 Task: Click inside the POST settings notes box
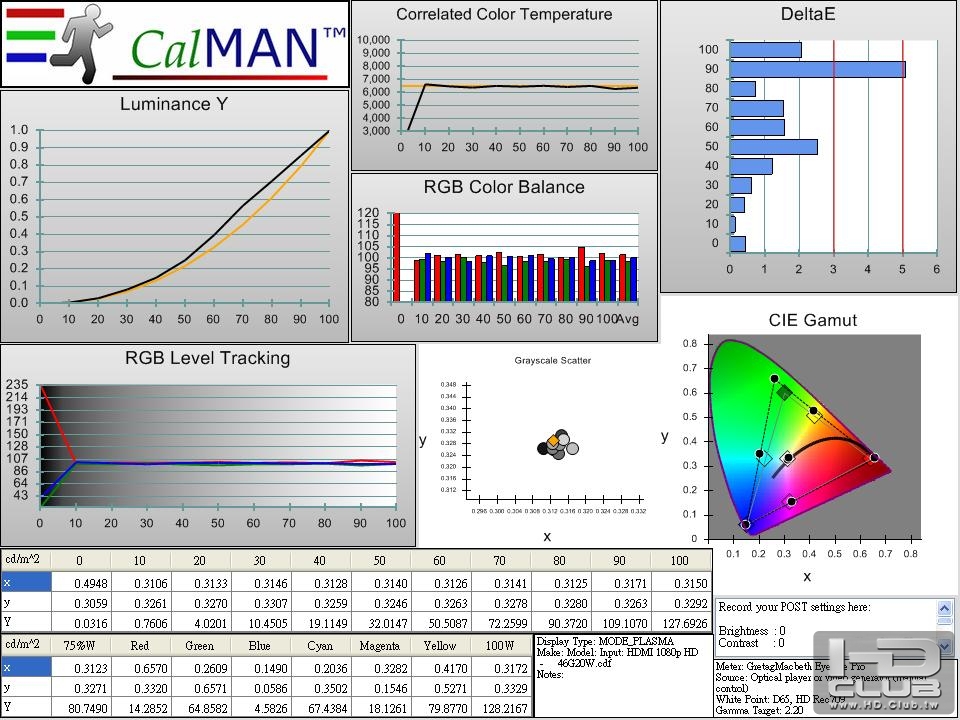pyautogui.click(x=827, y=627)
